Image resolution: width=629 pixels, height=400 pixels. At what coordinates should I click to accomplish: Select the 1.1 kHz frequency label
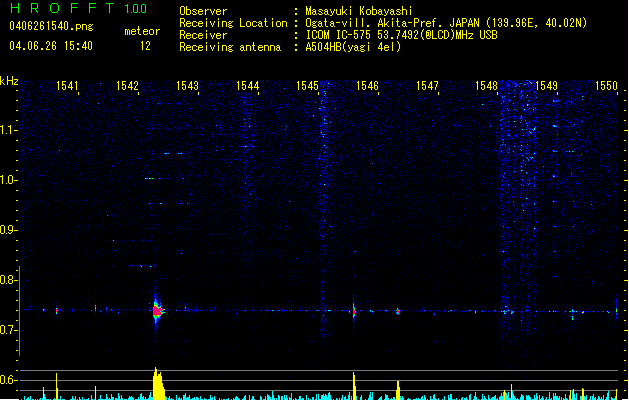pos(9,130)
